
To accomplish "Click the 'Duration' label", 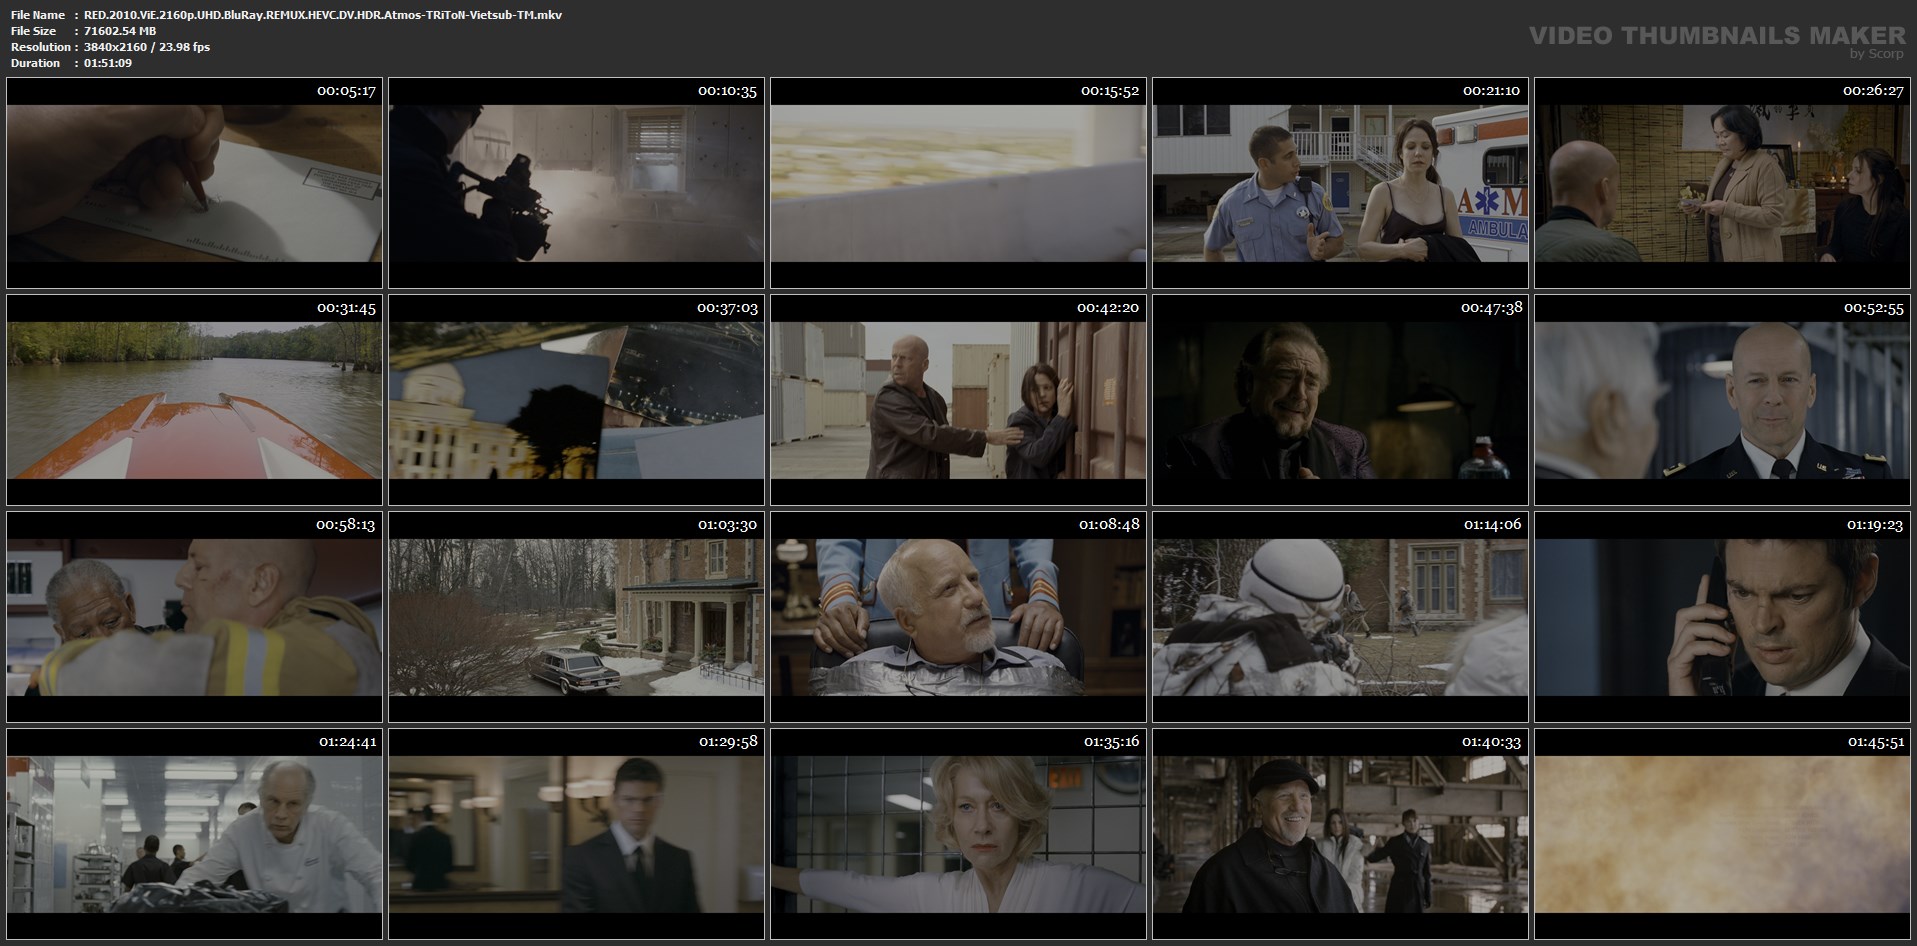I will pos(36,63).
